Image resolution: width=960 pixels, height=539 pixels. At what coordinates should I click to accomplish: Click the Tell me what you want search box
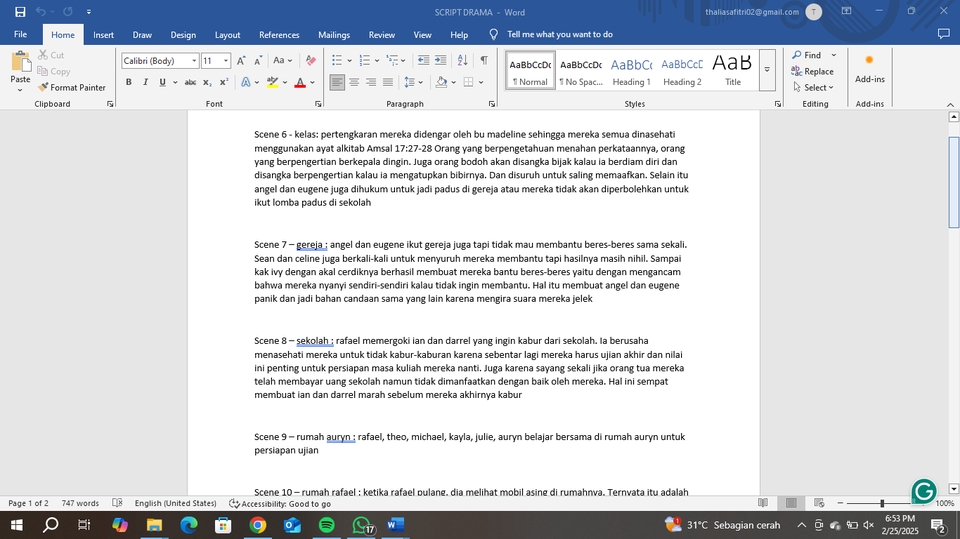[x=560, y=34]
